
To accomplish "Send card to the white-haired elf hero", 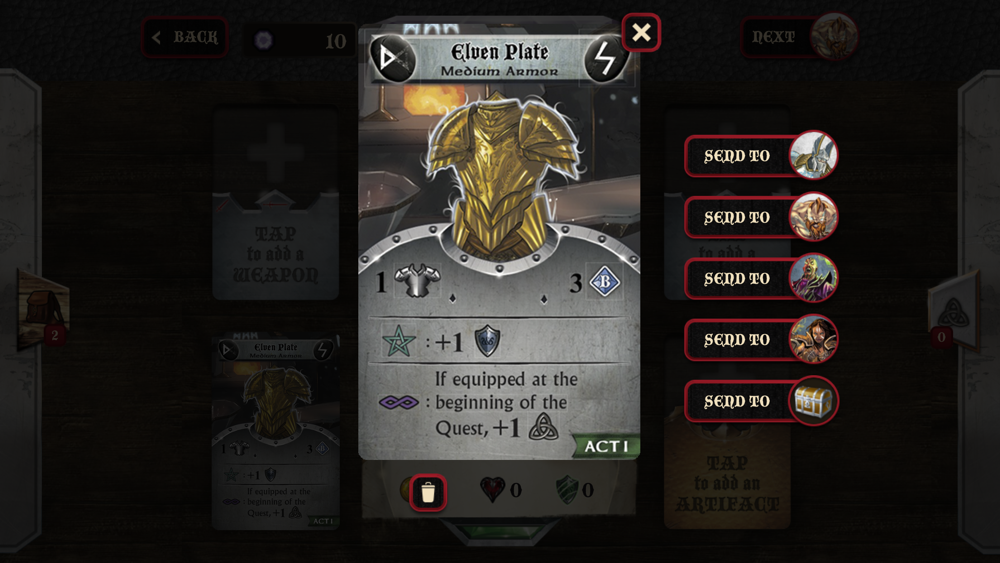I will [x=761, y=156].
